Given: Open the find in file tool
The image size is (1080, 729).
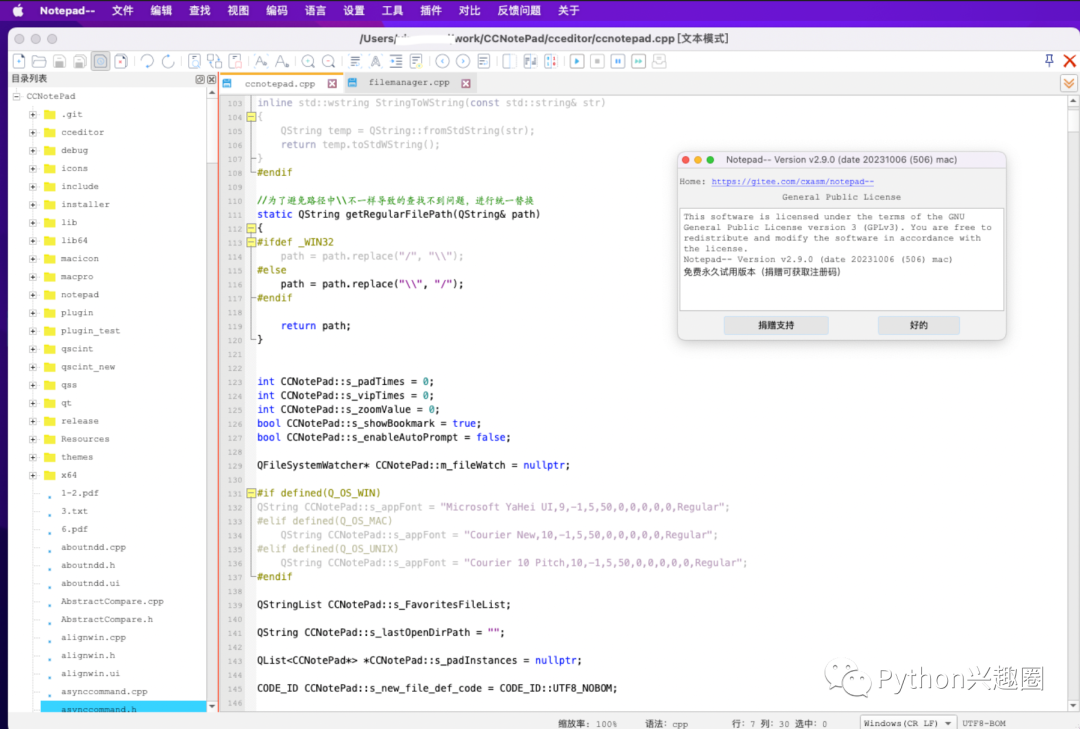Looking at the screenshot, I should 194,61.
